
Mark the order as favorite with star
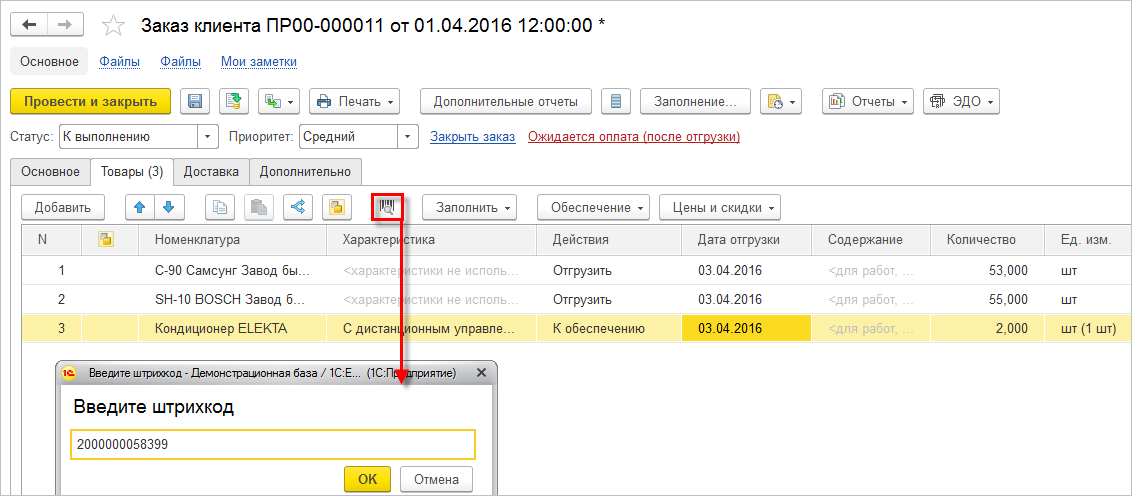pos(115,26)
